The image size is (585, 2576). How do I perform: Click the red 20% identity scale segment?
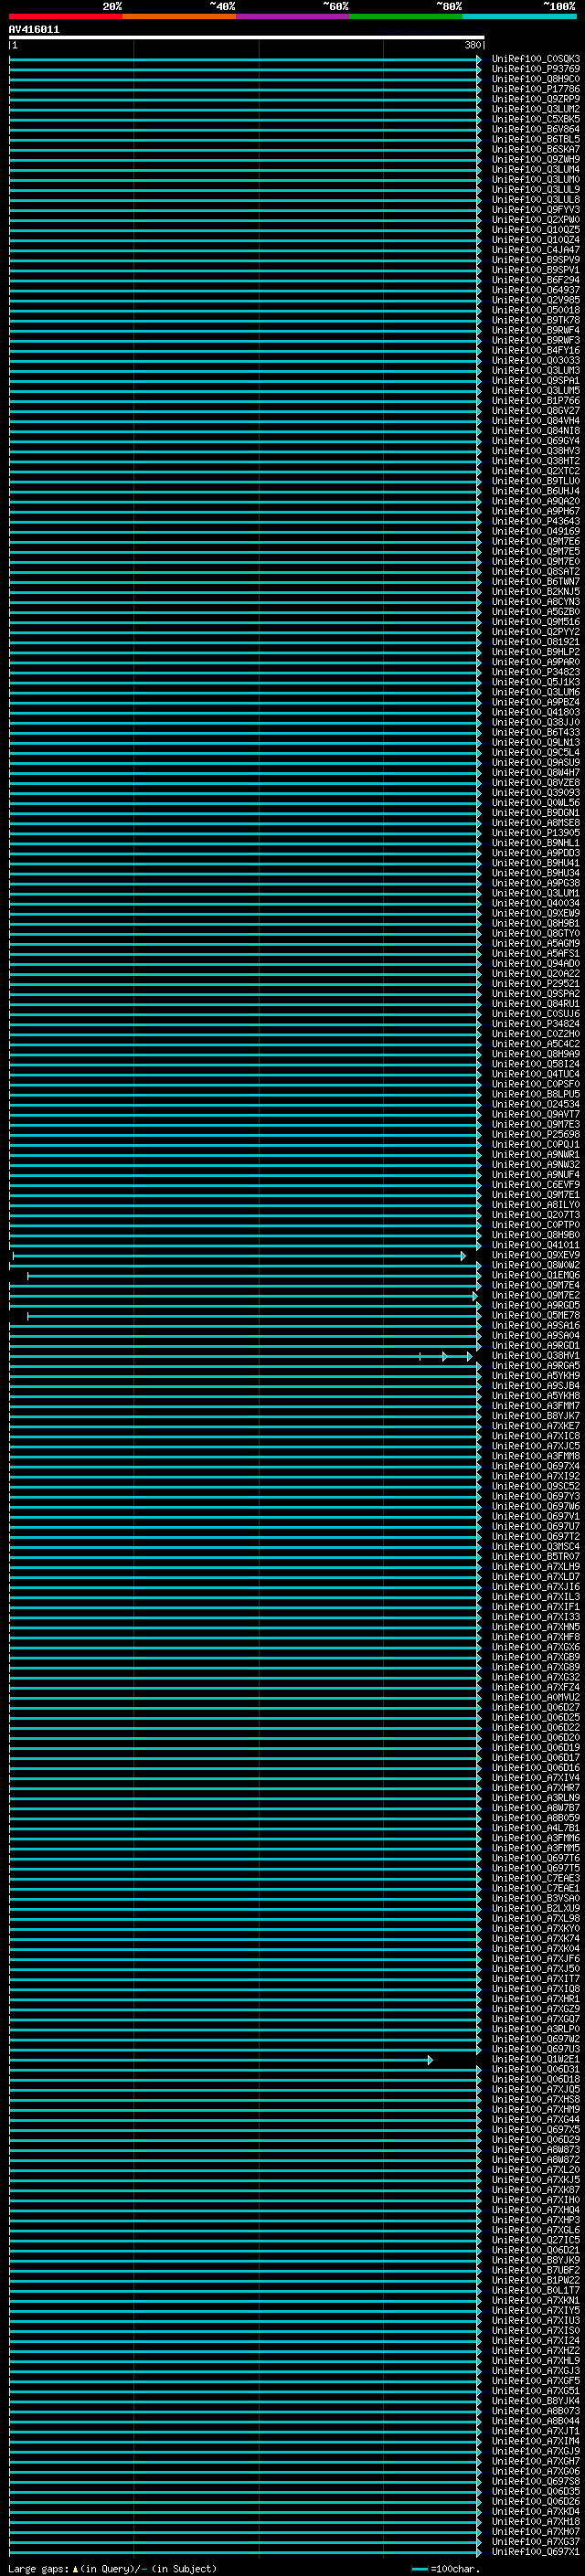coord(65,16)
